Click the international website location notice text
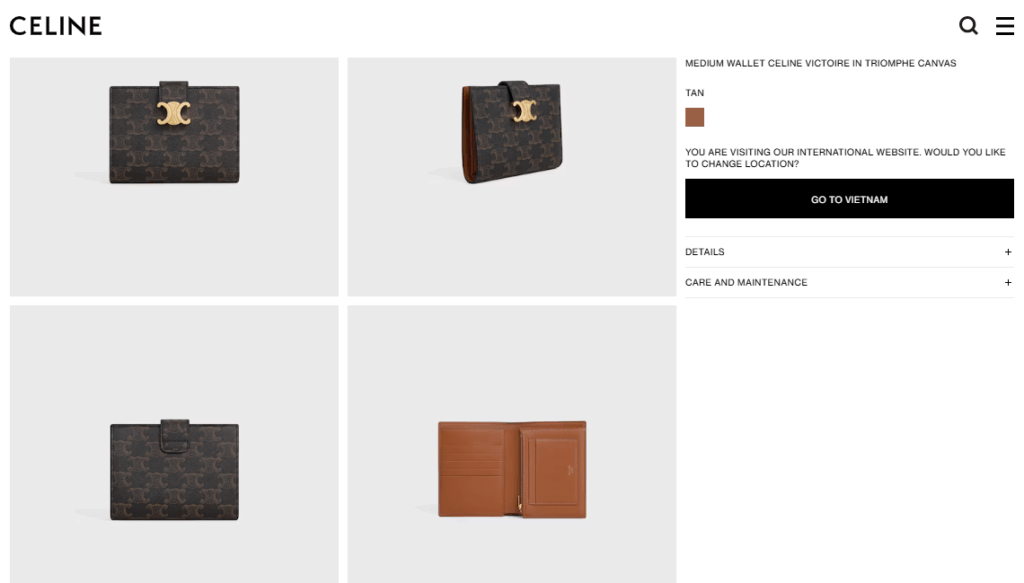 (x=845, y=158)
